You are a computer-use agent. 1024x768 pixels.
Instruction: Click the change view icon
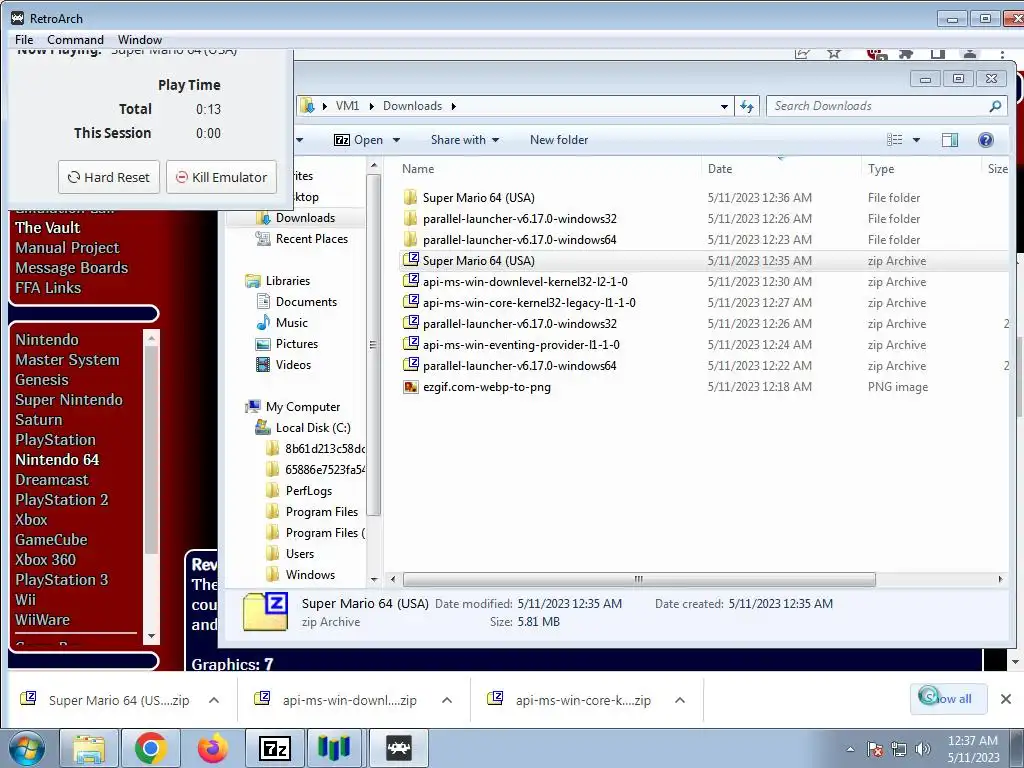point(895,140)
